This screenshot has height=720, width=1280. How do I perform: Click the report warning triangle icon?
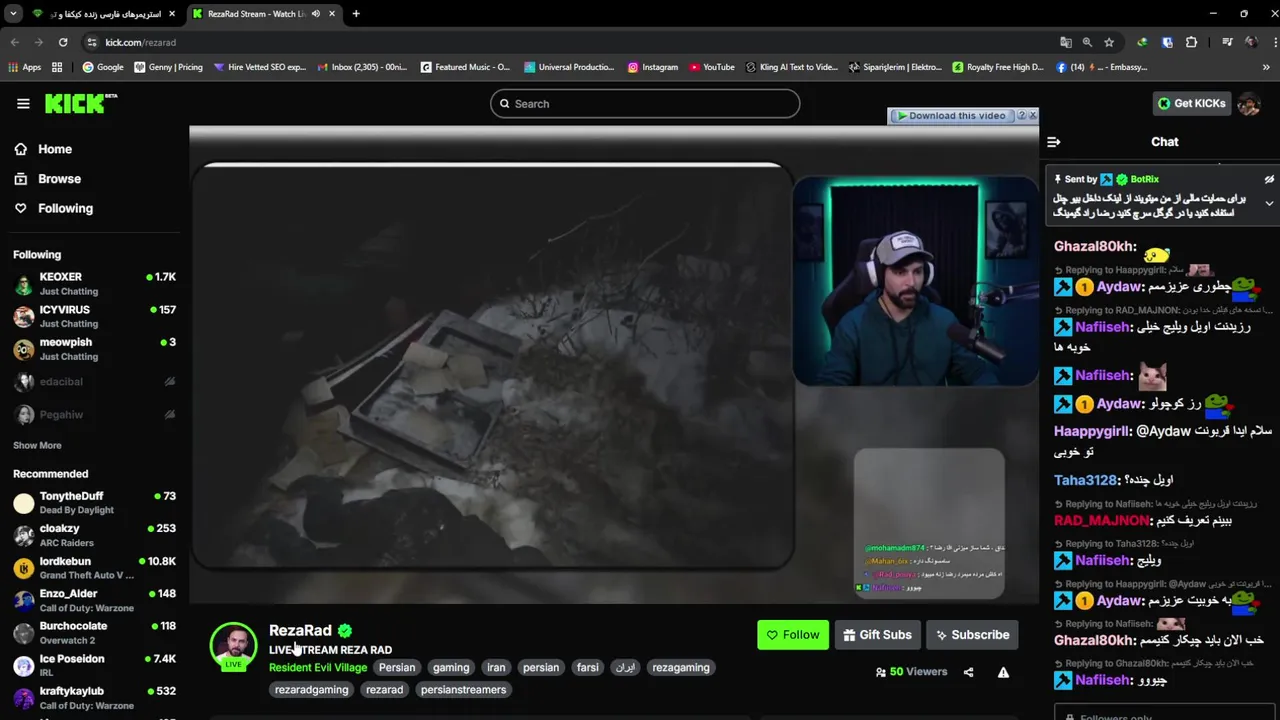pos(1003,672)
